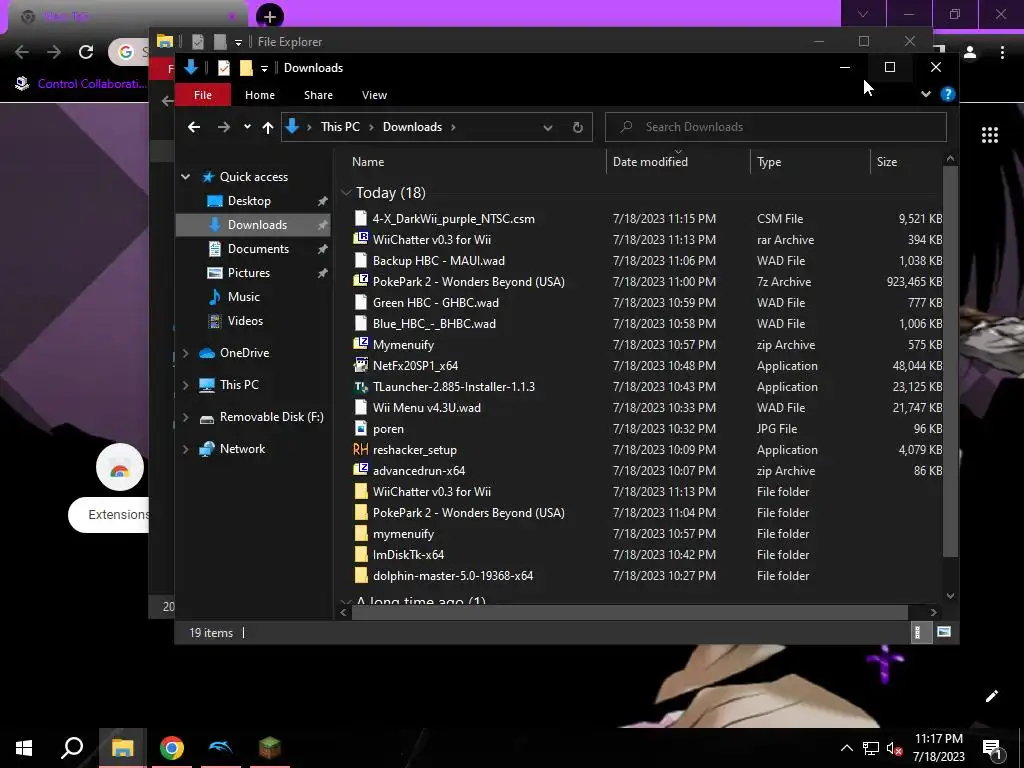This screenshot has height=768, width=1024.
Task: Open the View ribbon tab
Action: pyautogui.click(x=374, y=95)
